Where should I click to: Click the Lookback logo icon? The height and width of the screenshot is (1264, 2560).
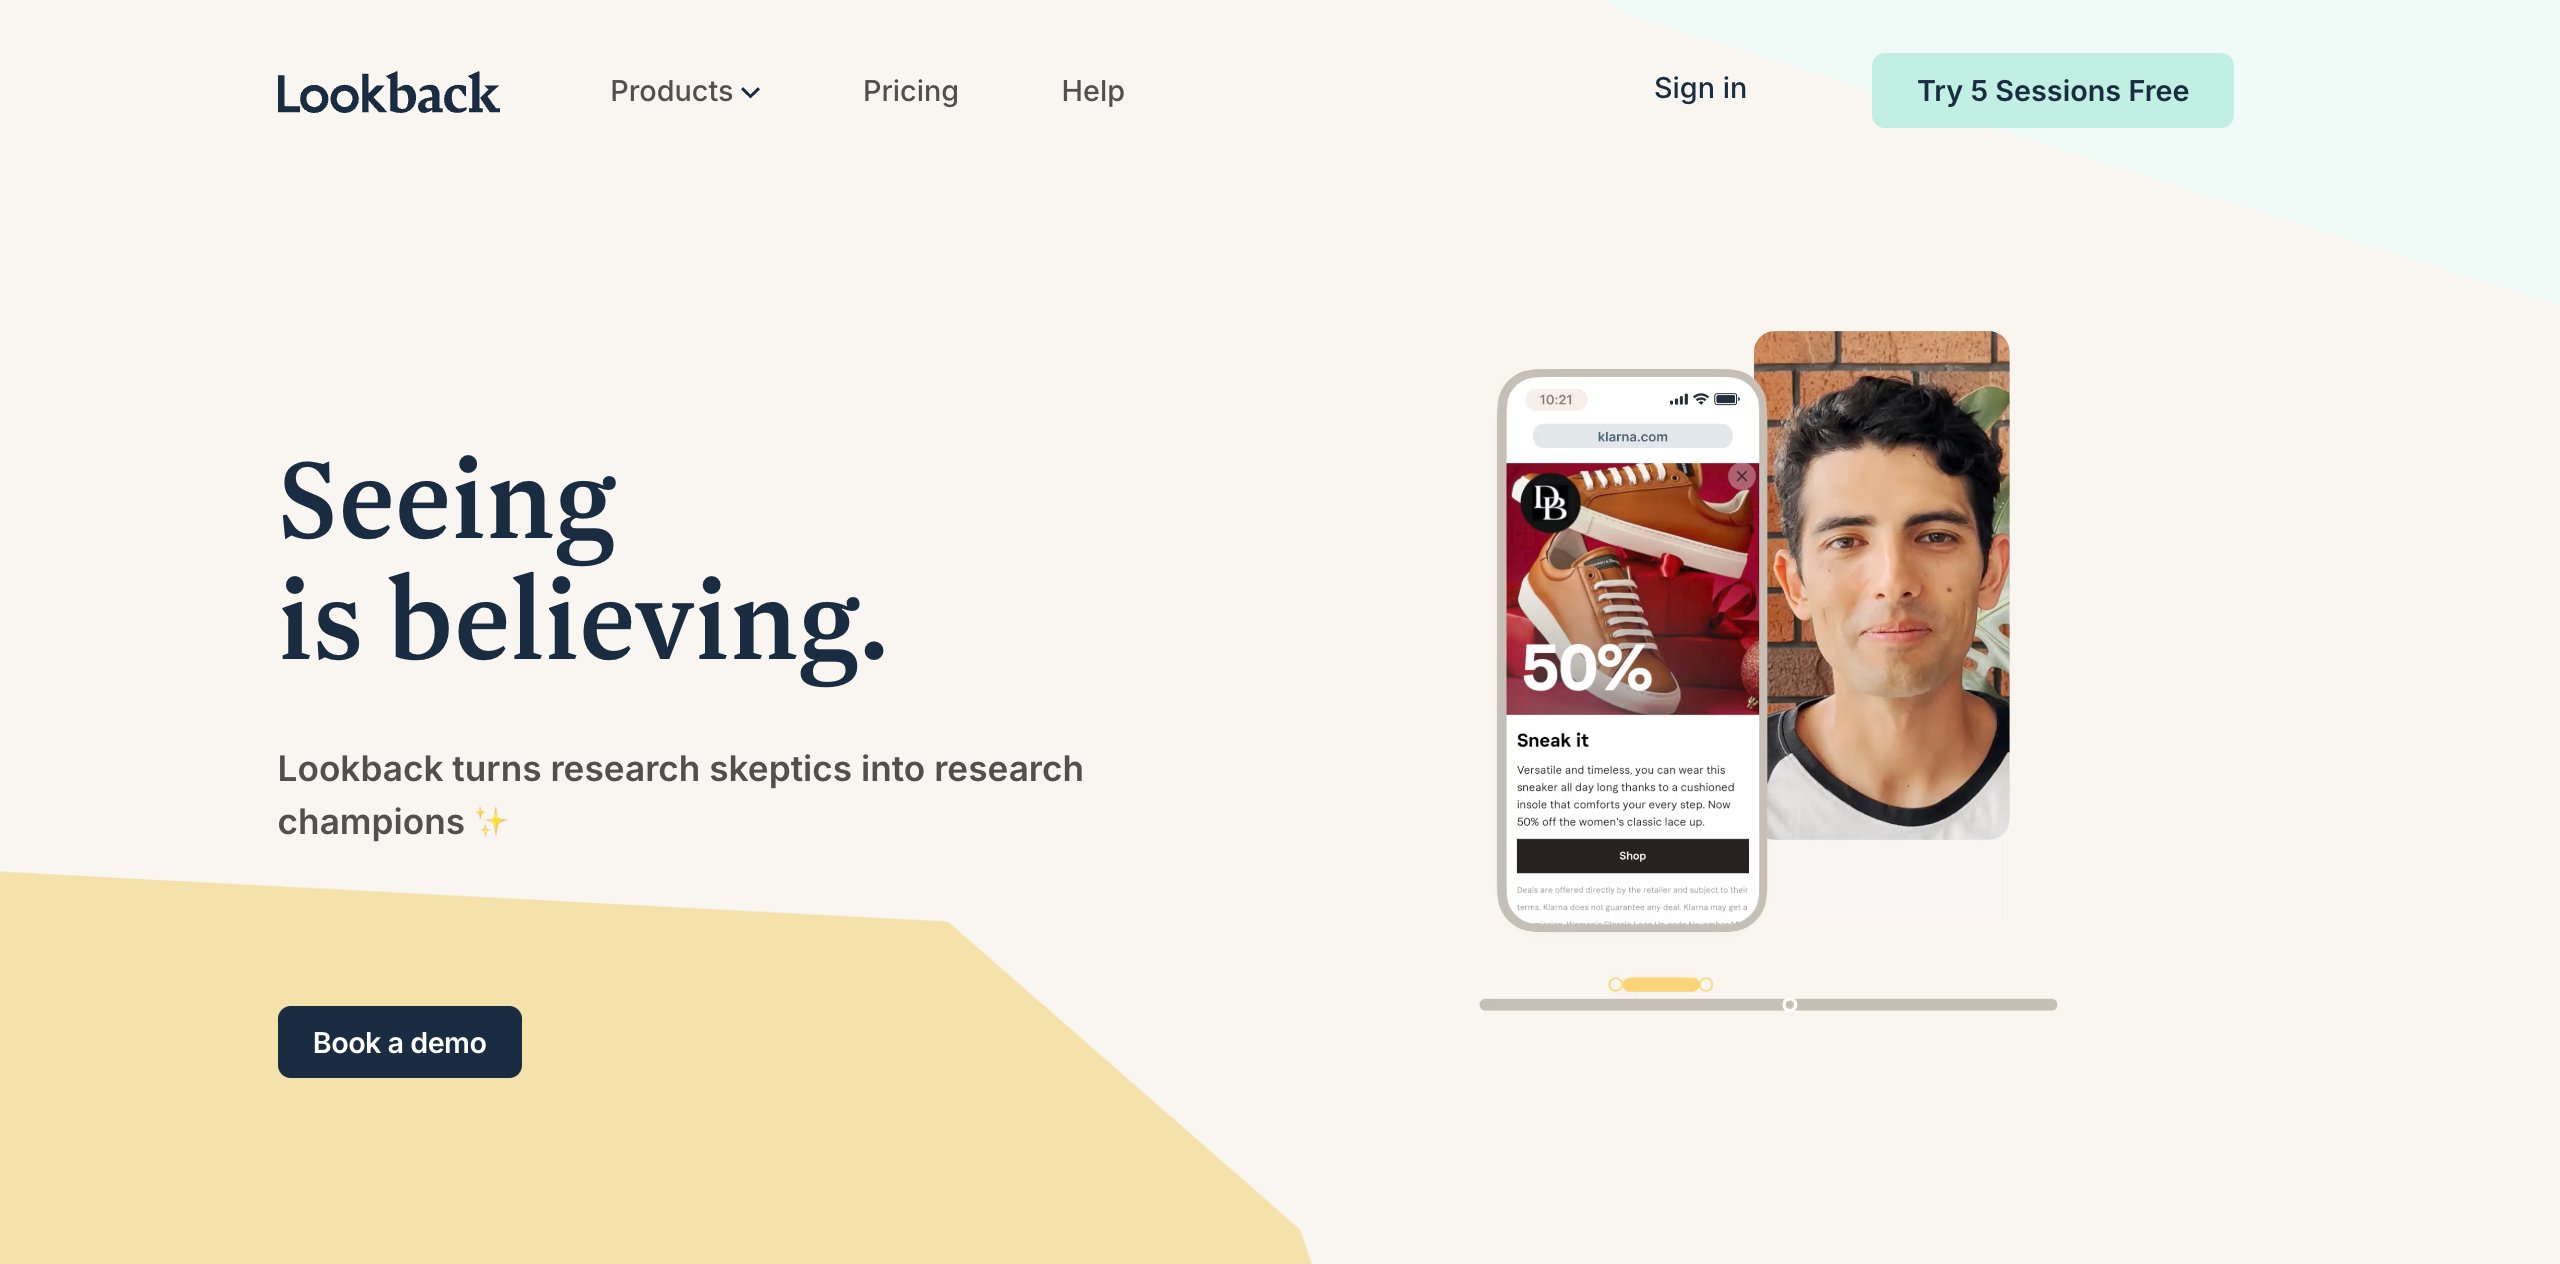coord(389,90)
